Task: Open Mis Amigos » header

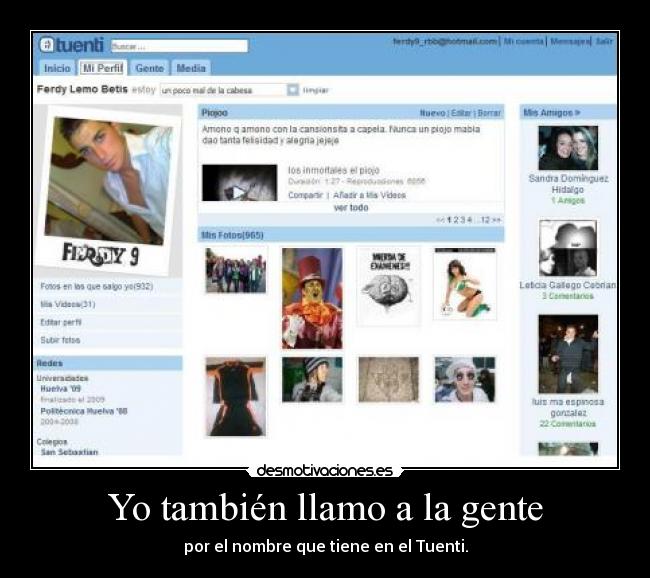Action: (x=552, y=112)
